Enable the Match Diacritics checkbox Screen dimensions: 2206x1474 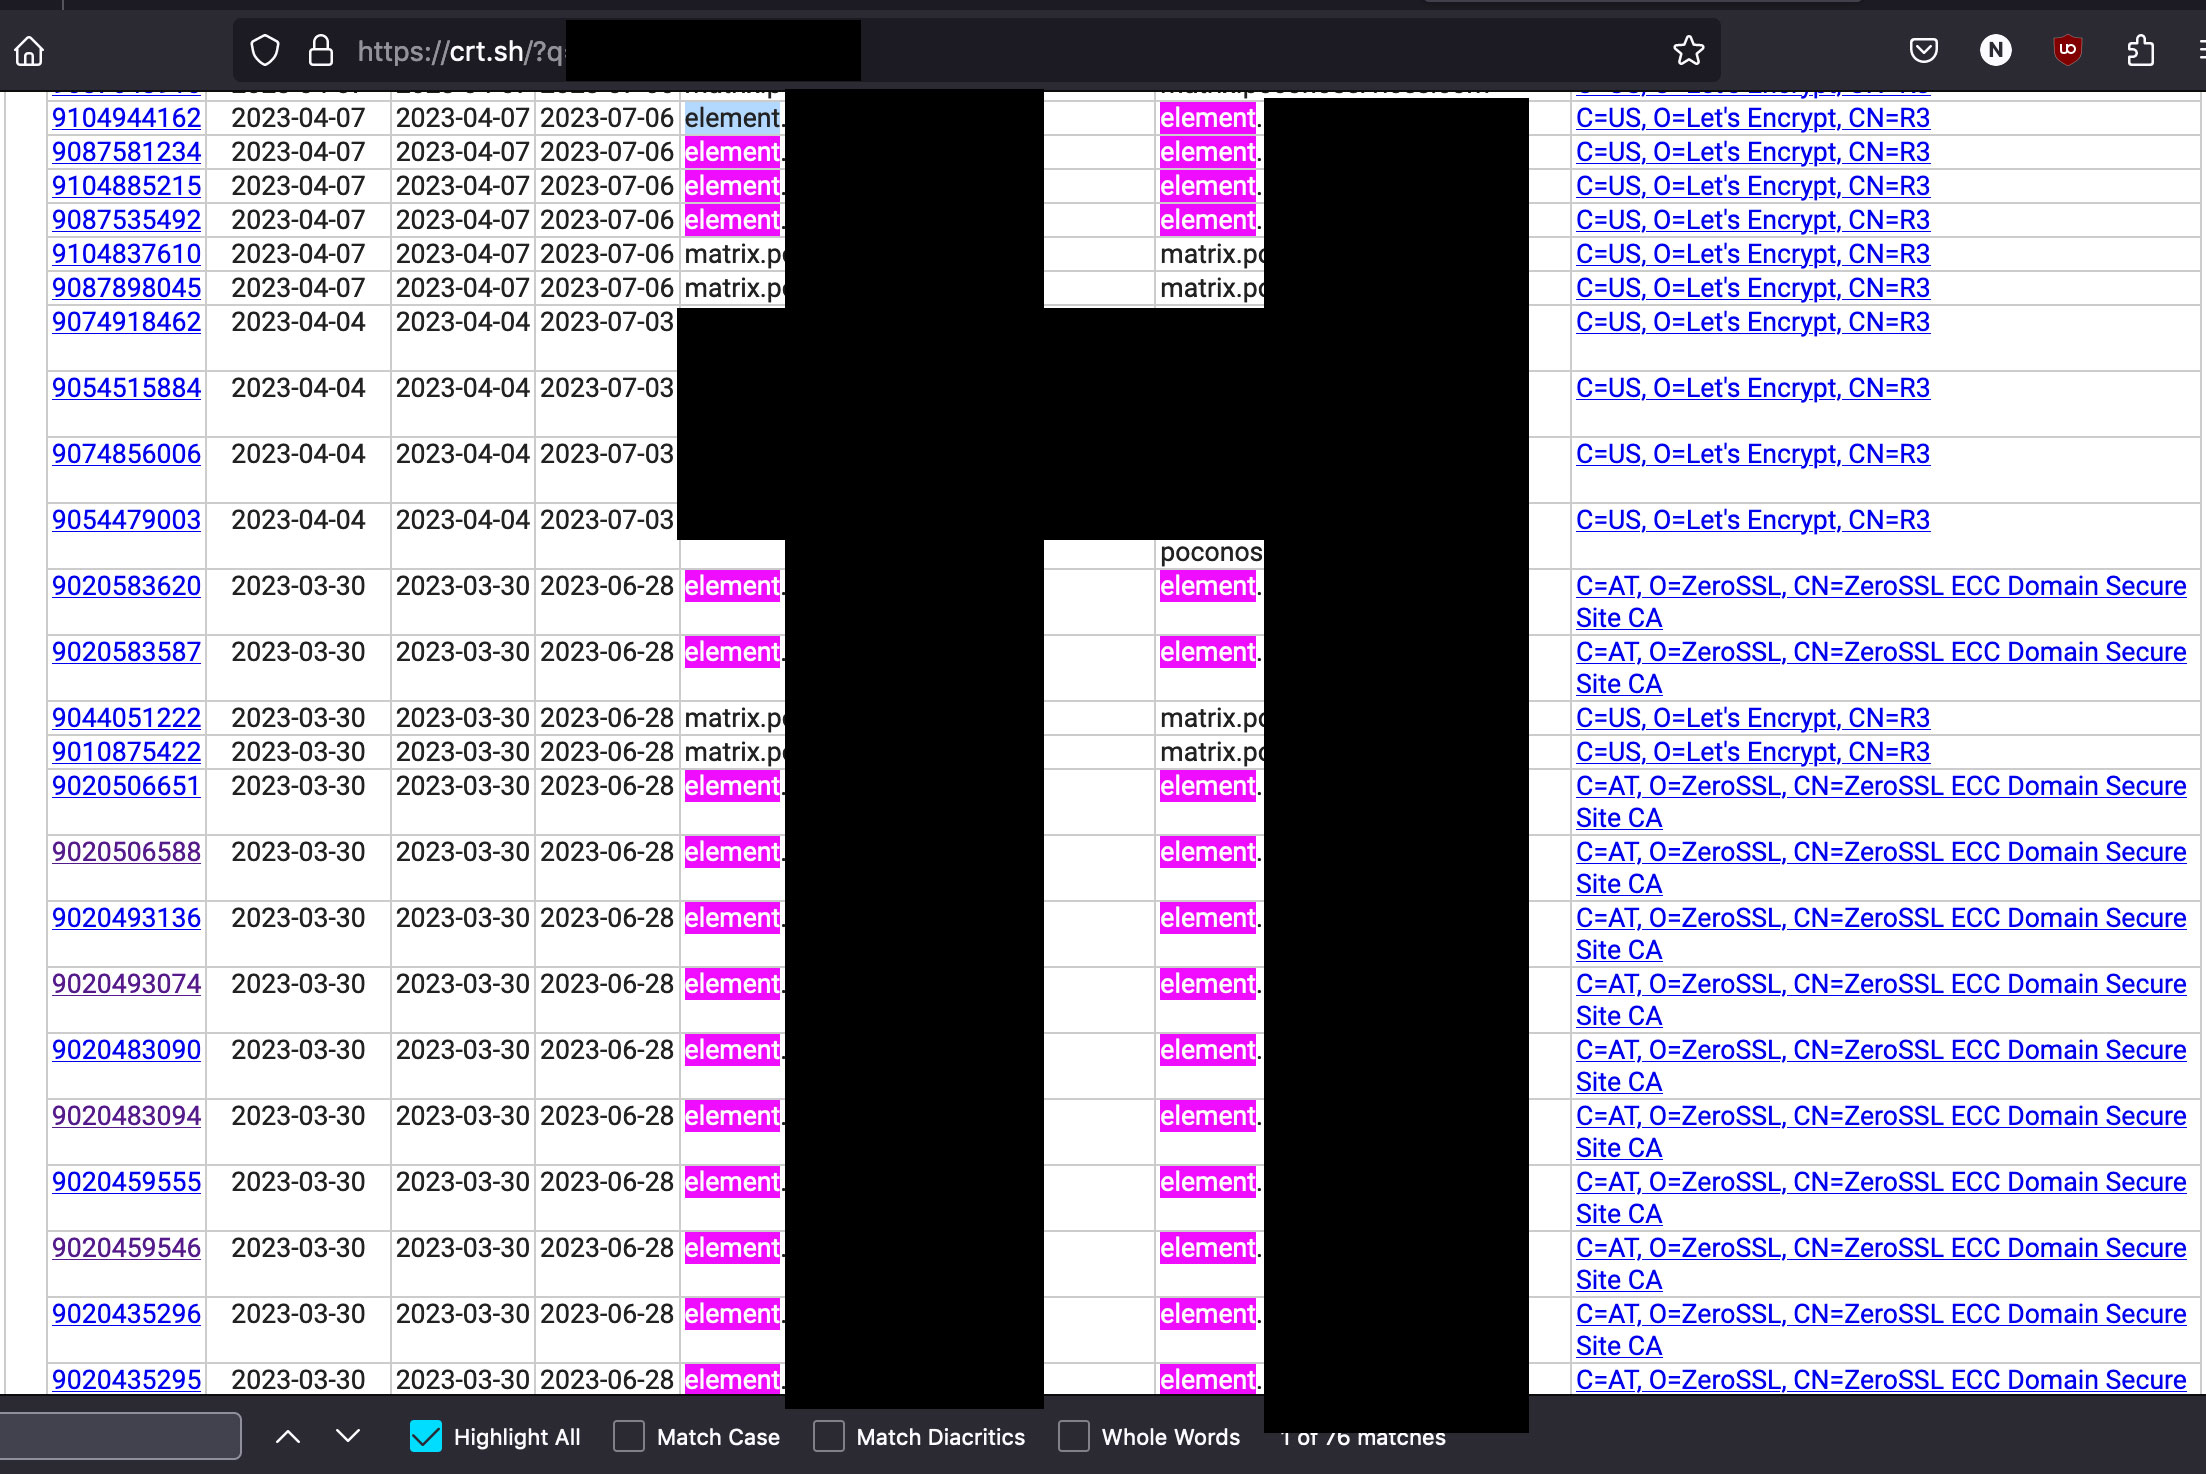coord(828,1436)
